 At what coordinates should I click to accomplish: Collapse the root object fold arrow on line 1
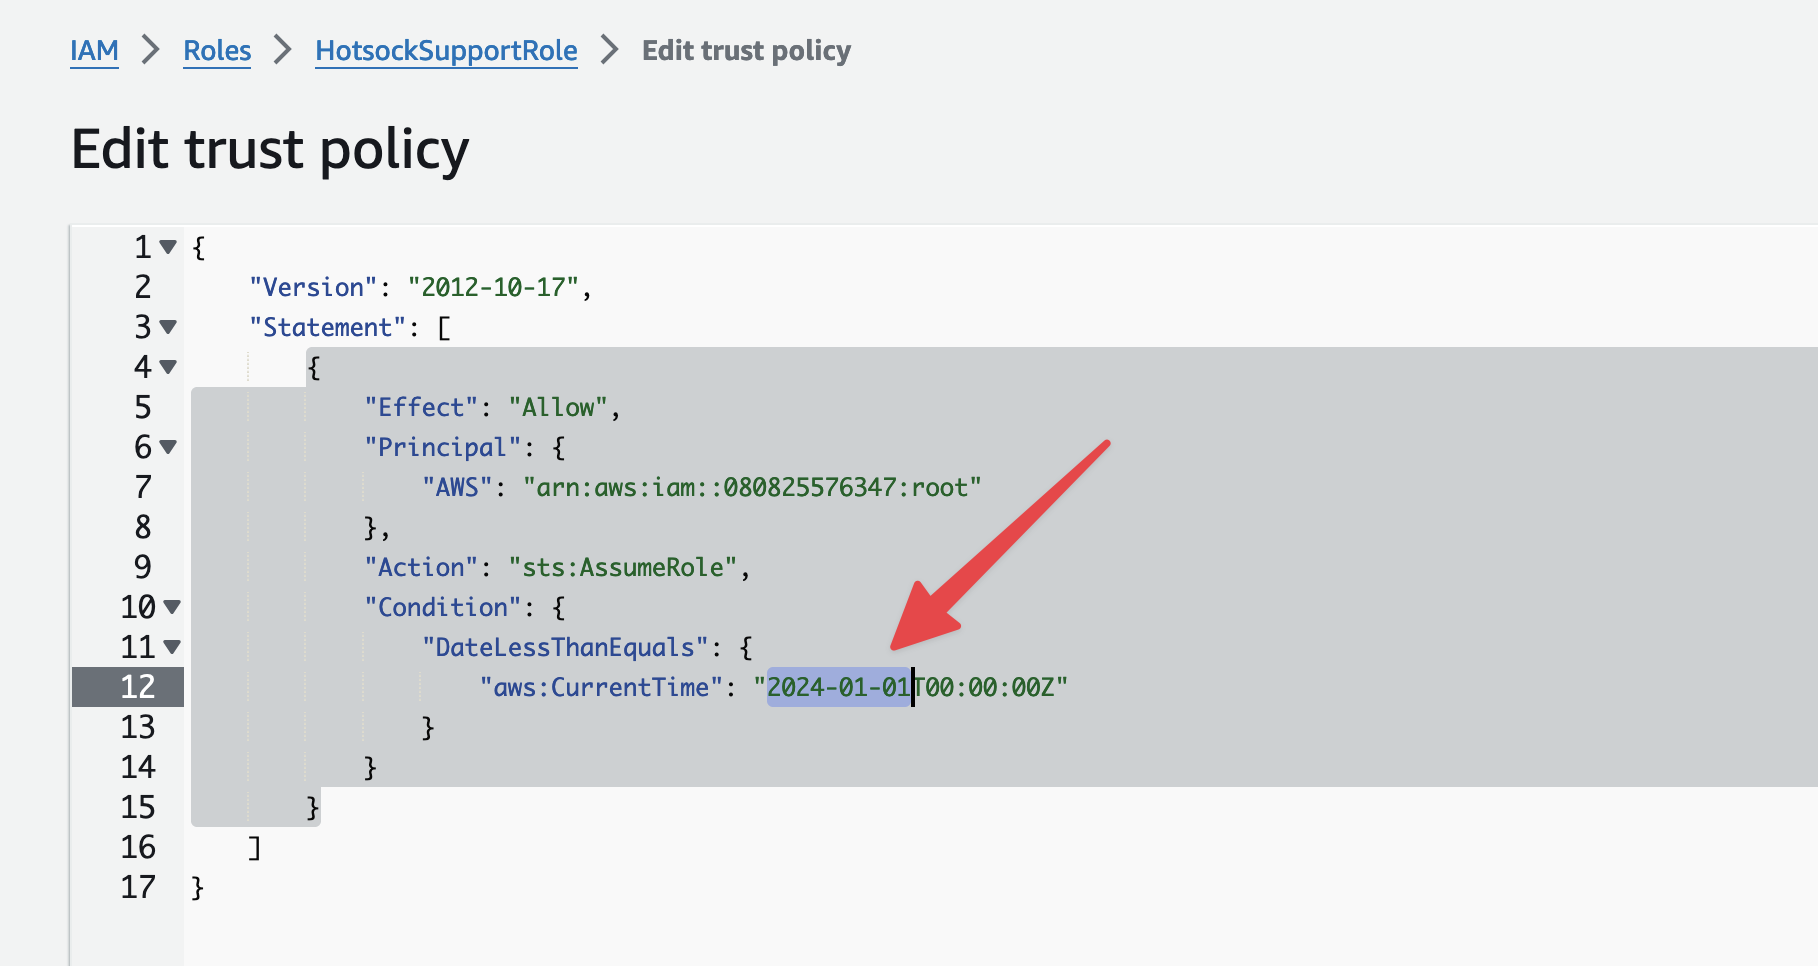[x=168, y=247]
